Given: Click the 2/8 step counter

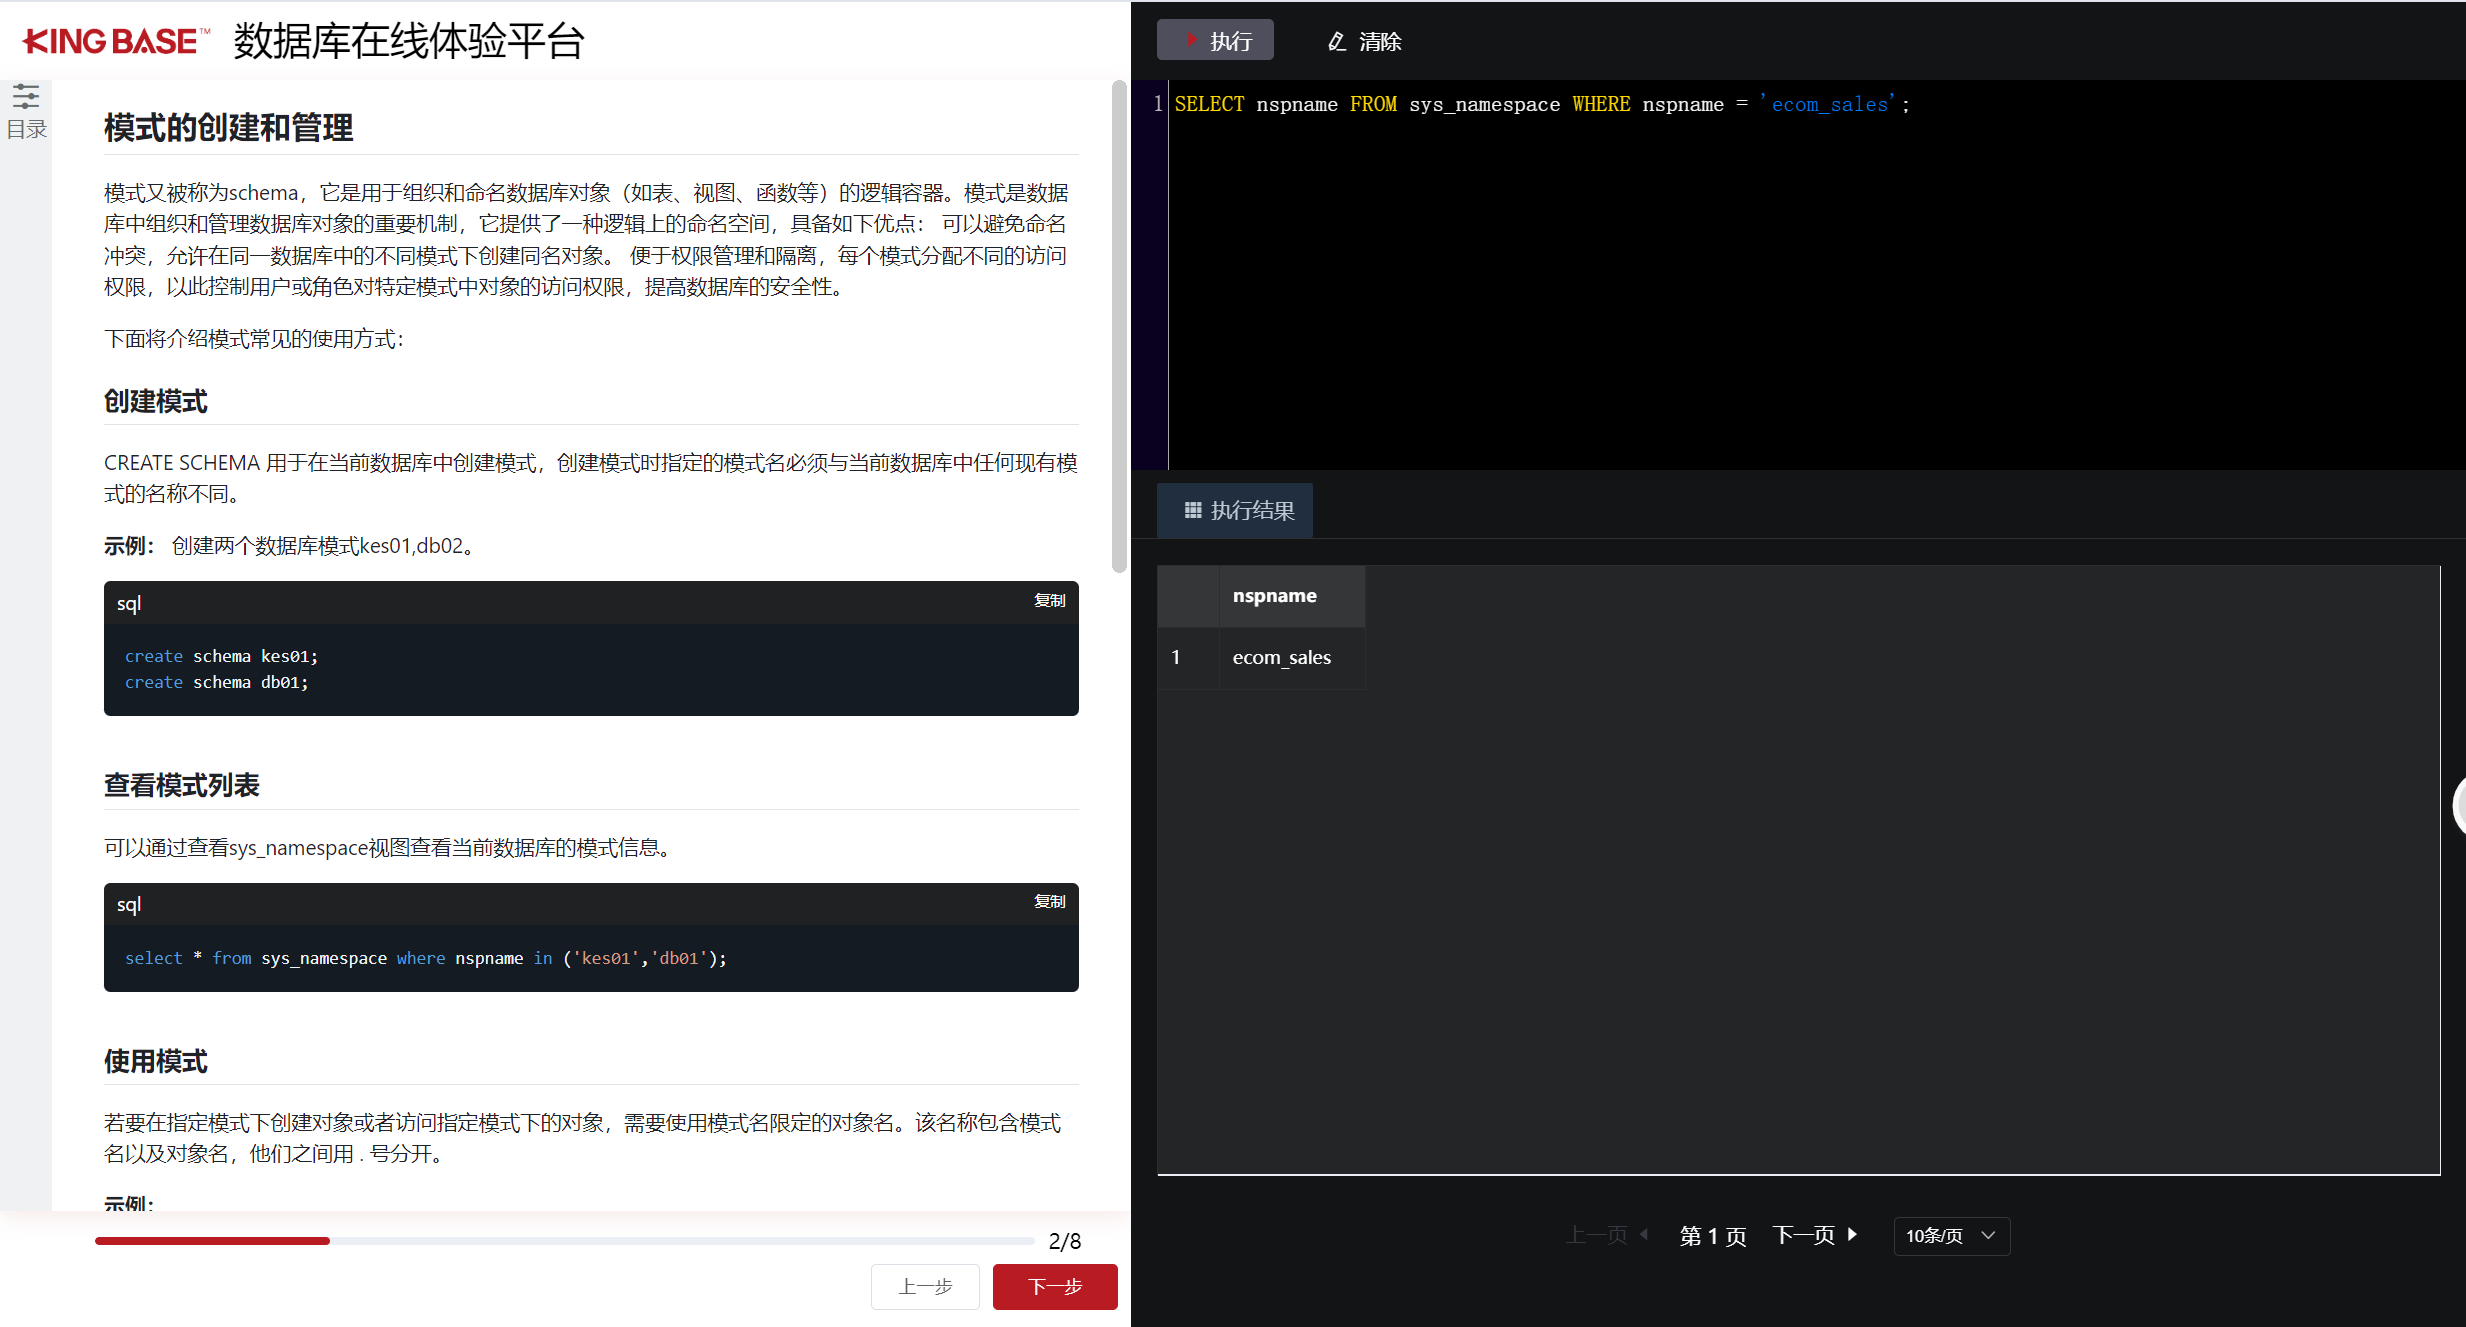Looking at the screenshot, I should pyautogui.click(x=1065, y=1241).
